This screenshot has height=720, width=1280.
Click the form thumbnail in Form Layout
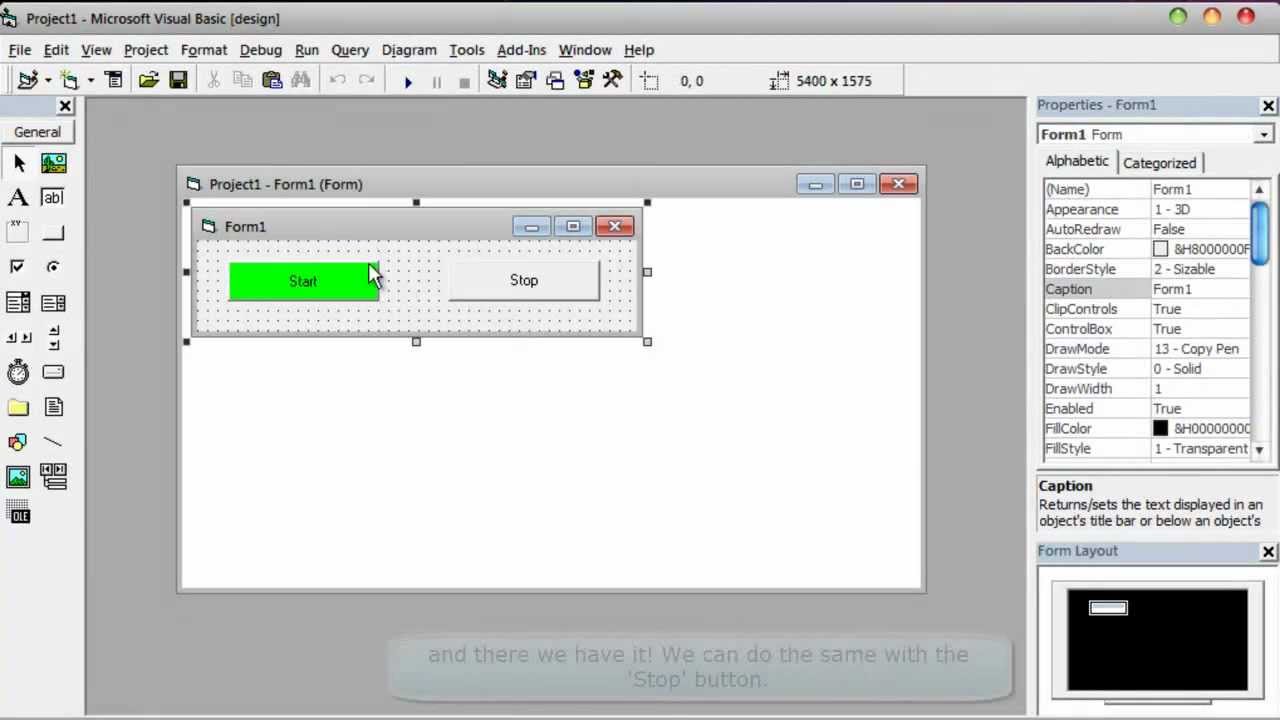point(1108,607)
